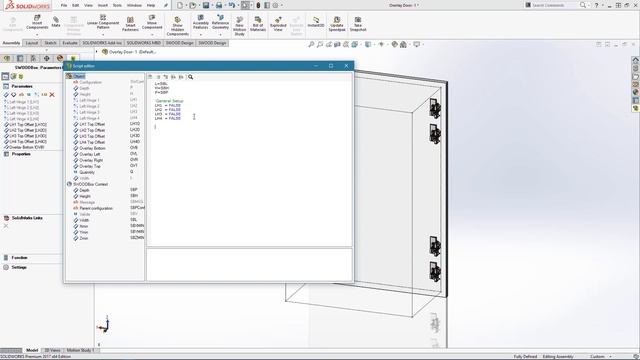Viewport: 640px width, 360px height.
Task: Open the Insert menu
Action: (103, 5)
